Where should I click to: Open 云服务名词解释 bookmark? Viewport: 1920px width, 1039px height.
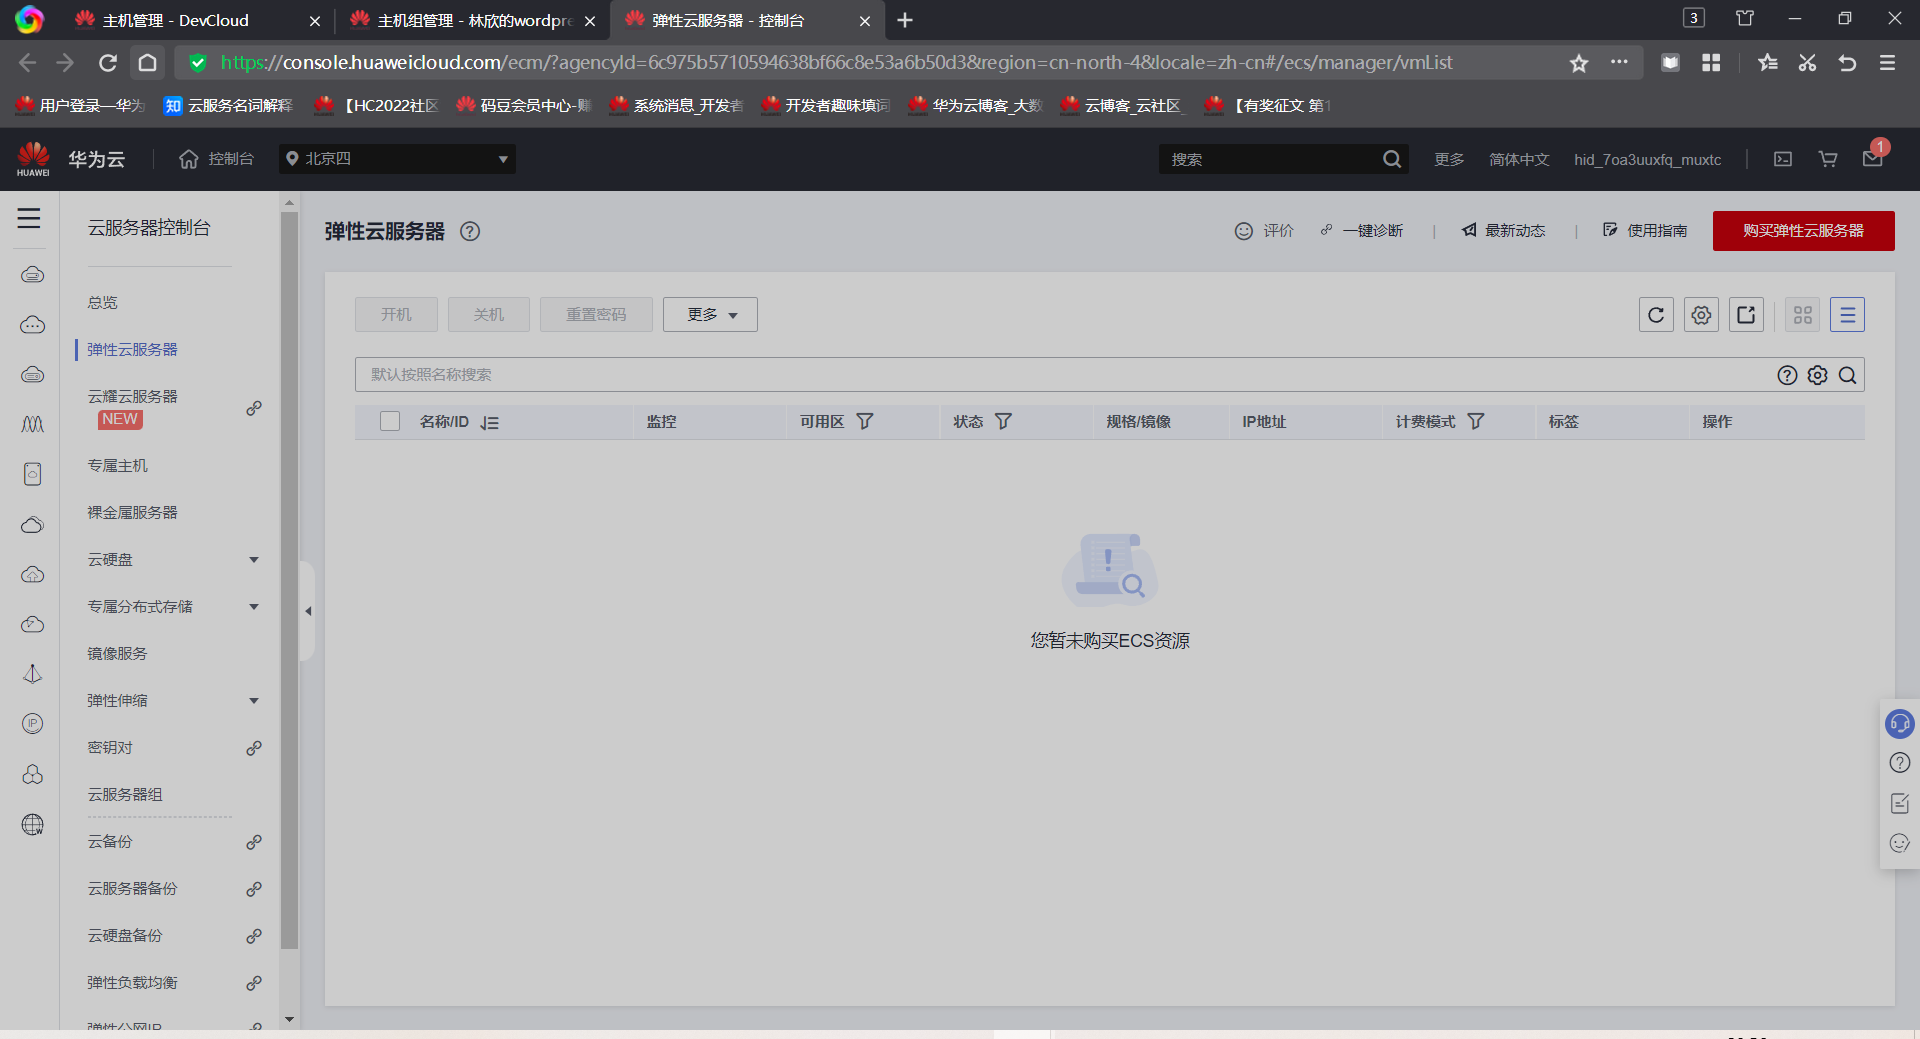(x=228, y=105)
